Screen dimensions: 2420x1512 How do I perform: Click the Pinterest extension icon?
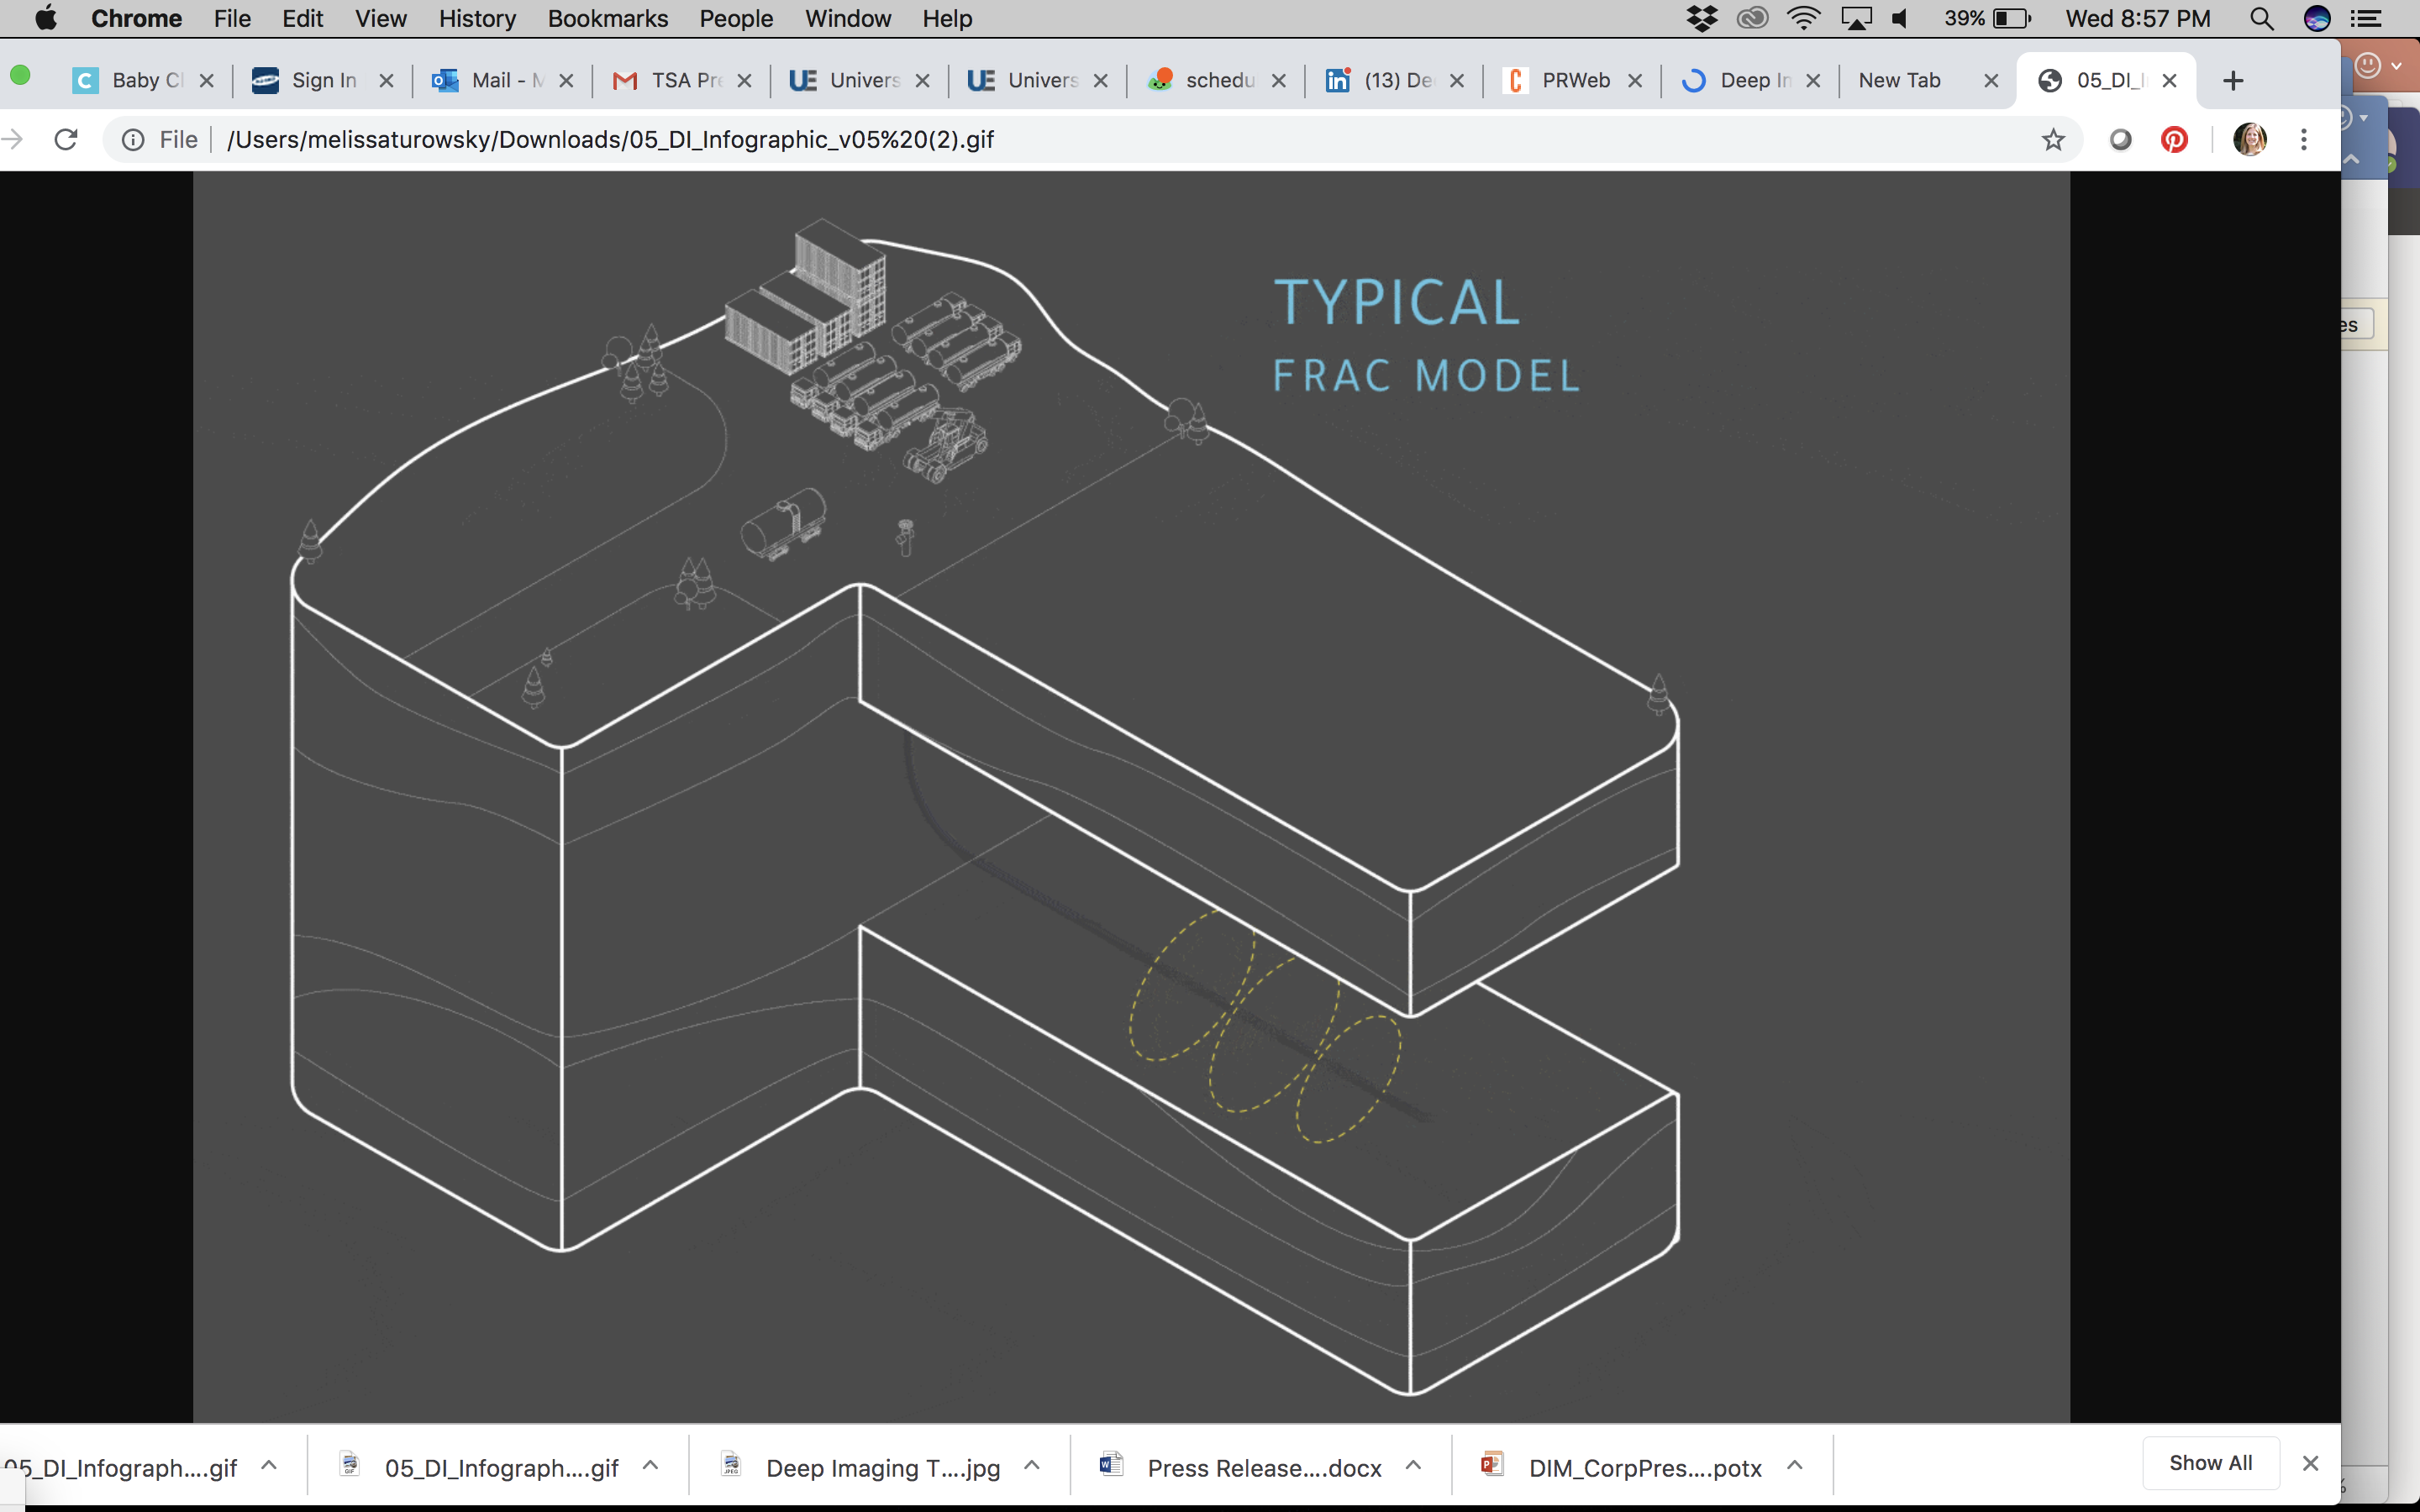click(2174, 140)
